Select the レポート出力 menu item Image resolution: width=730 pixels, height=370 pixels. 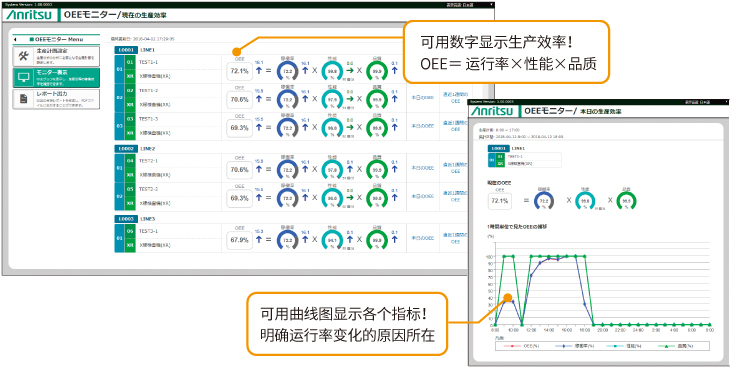(56, 100)
